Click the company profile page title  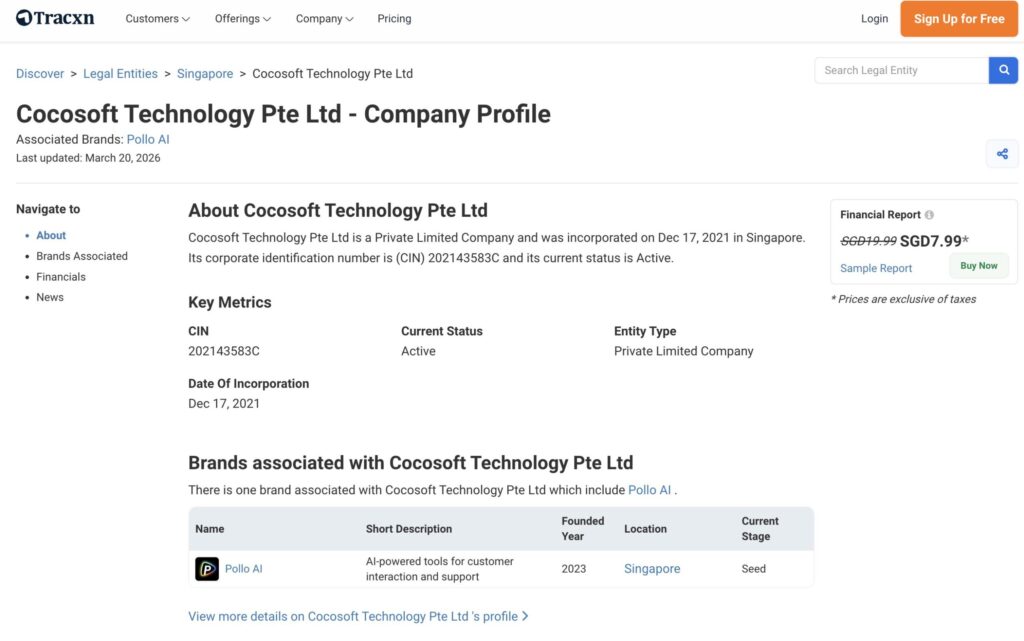(x=283, y=114)
